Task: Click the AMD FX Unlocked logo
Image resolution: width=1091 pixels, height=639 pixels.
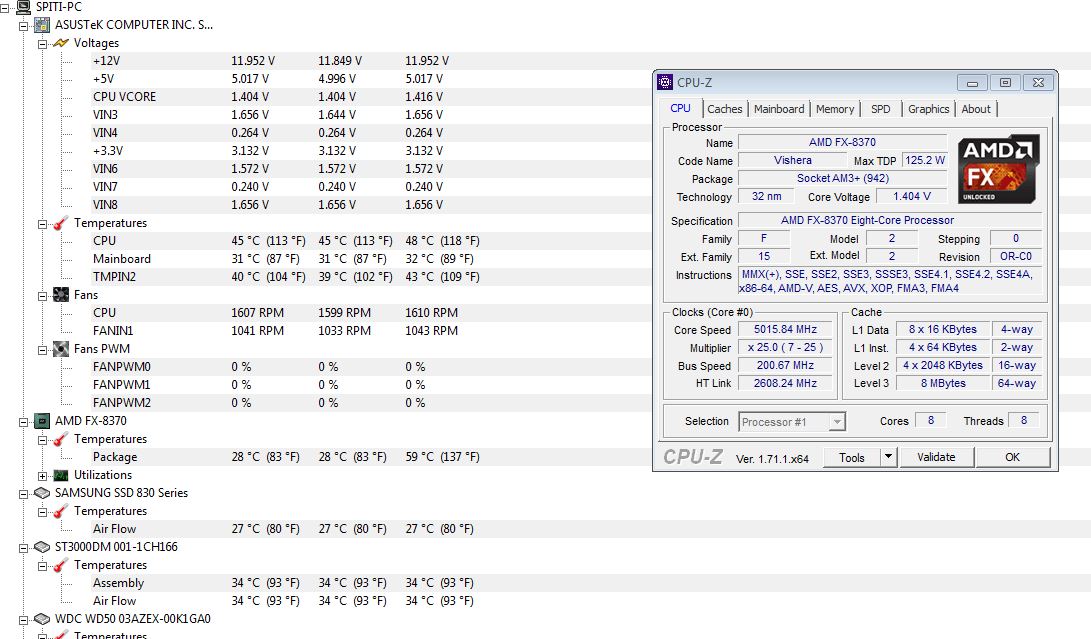Action: (x=998, y=169)
